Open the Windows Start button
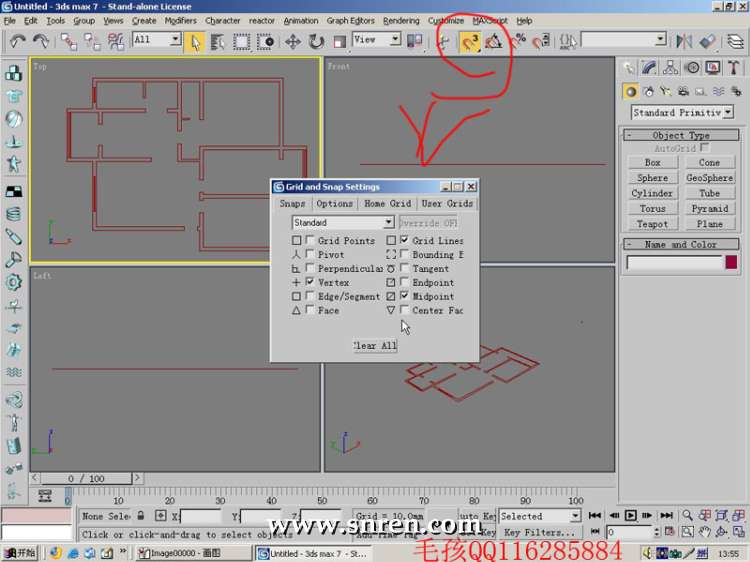Screen dimensions: 750x562 21,553
